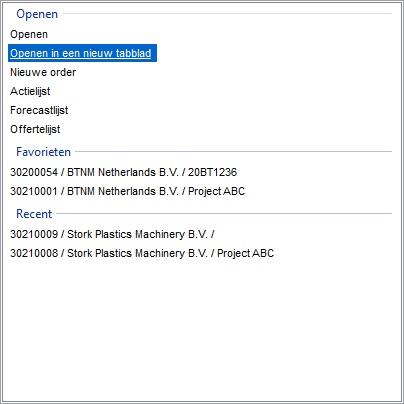Image resolution: width=404 pixels, height=404 pixels.
Task: Select Openen in een nieuw tabblad
Action: tap(81, 53)
